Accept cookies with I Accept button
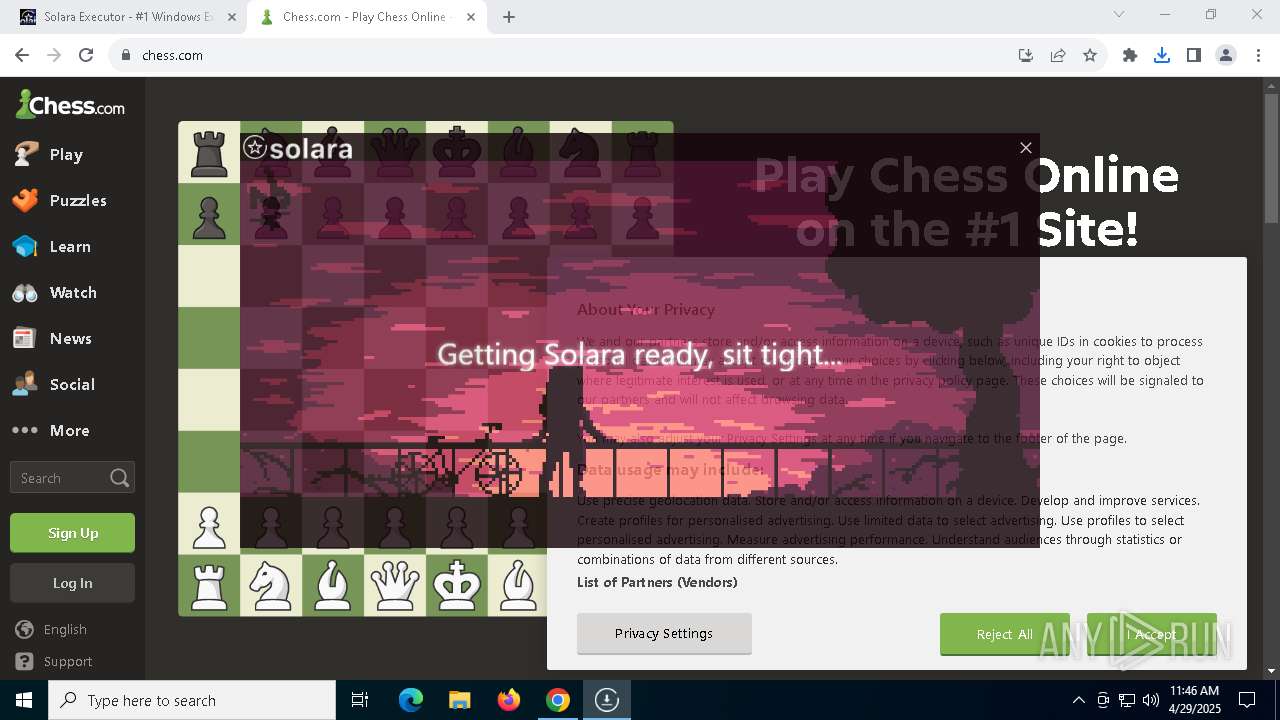1280x720 pixels. click(1152, 634)
